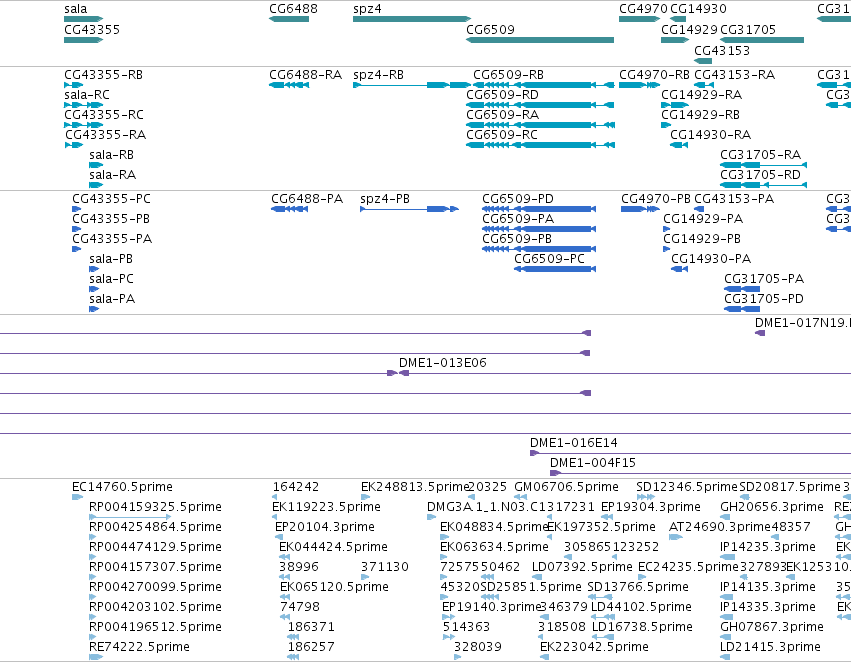Select CDS CG31705-PA

[742, 289]
